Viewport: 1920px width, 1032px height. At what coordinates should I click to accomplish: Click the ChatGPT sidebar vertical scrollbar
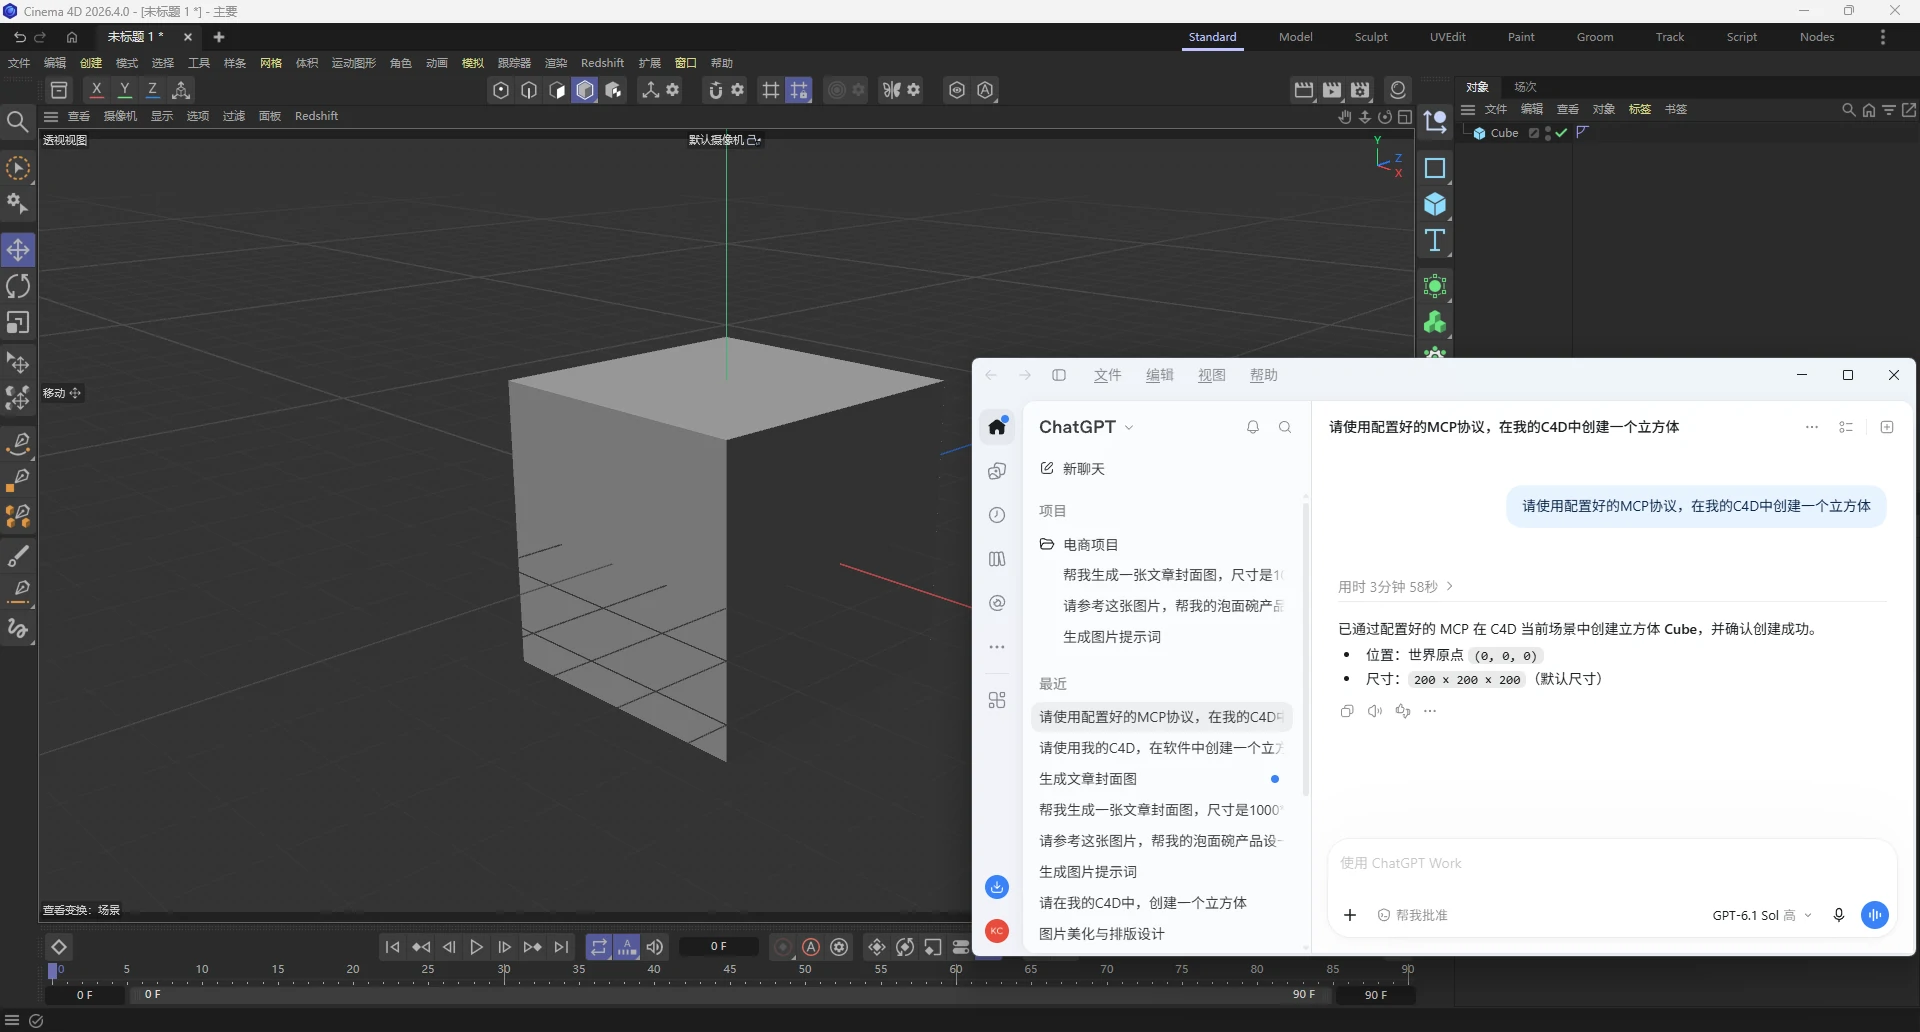[1305, 650]
